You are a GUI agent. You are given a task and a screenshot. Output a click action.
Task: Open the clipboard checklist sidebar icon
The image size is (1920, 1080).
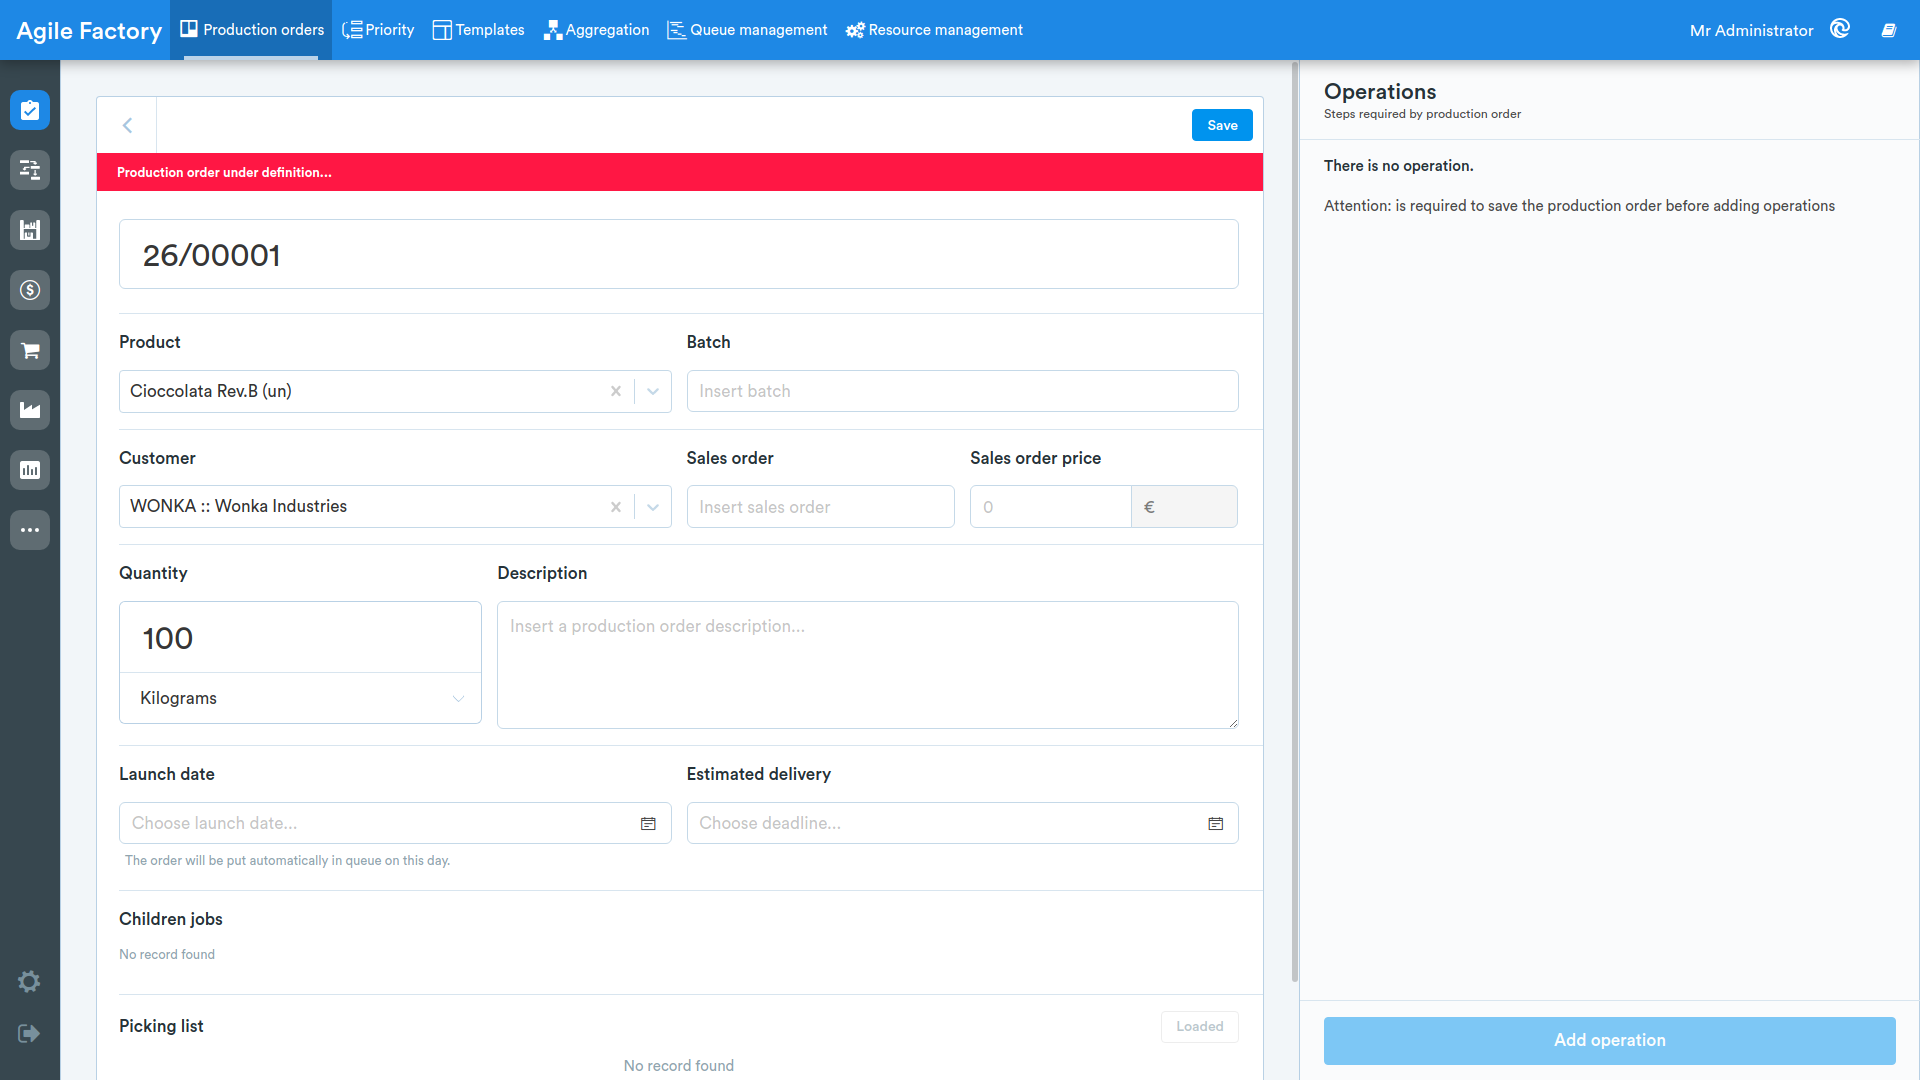pyautogui.click(x=30, y=110)
